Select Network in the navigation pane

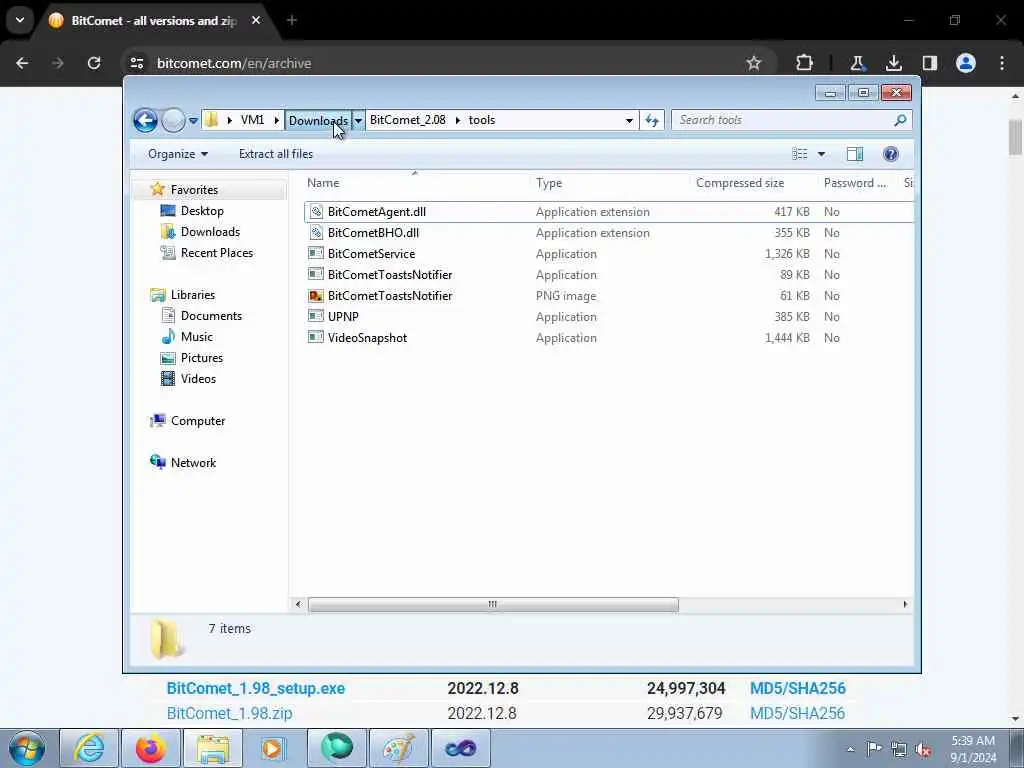(193, 463)
